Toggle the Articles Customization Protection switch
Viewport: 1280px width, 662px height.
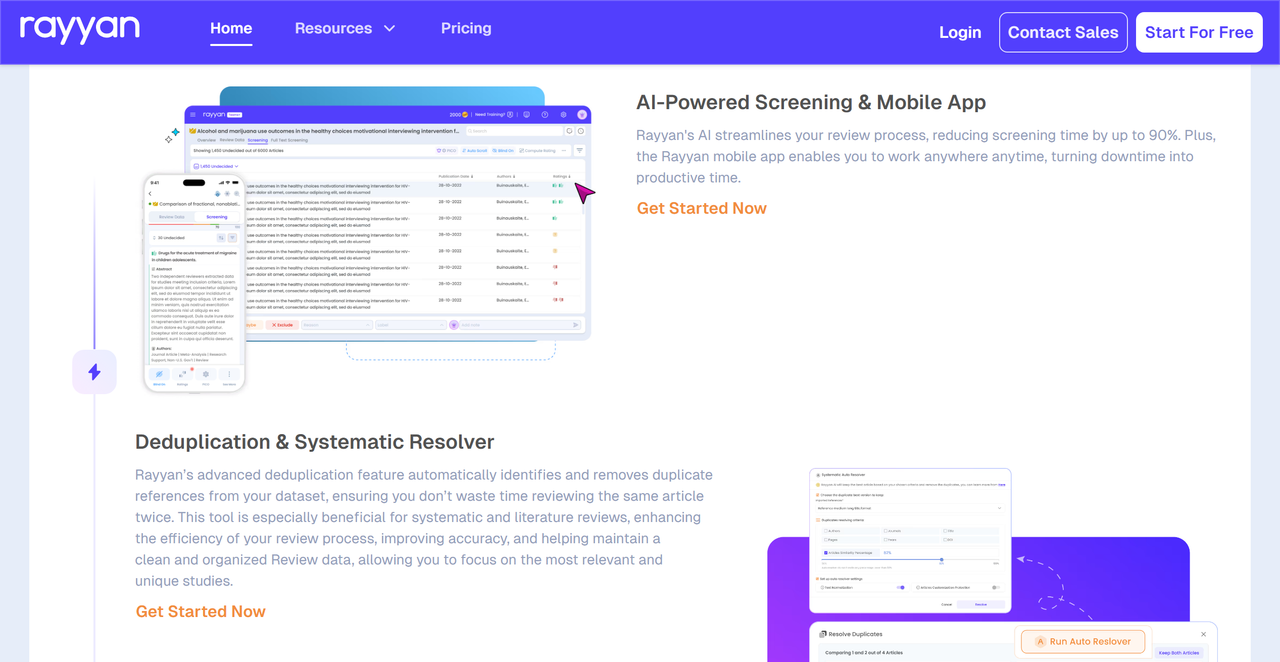click(996, 588)
